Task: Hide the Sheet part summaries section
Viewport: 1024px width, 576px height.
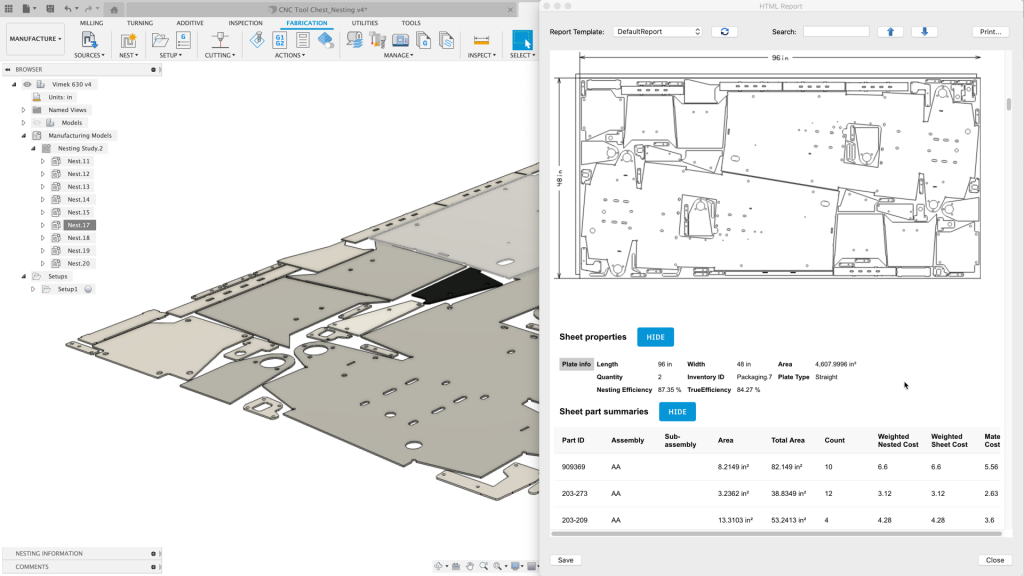Action: point(678,411)
